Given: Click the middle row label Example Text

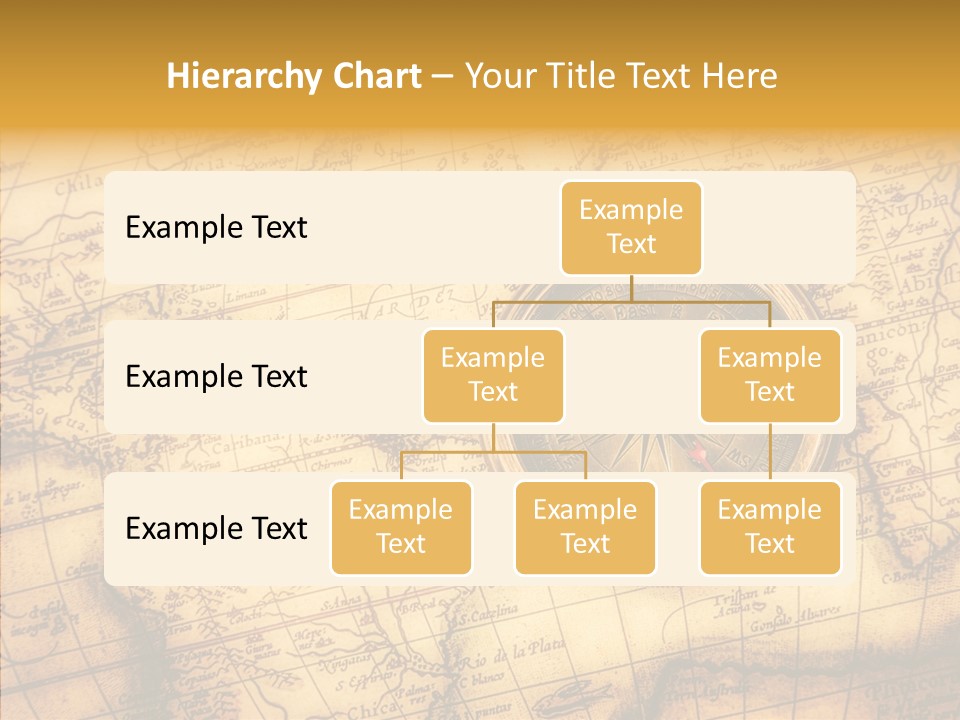Looking at the screenshot, I should (216, 377).
